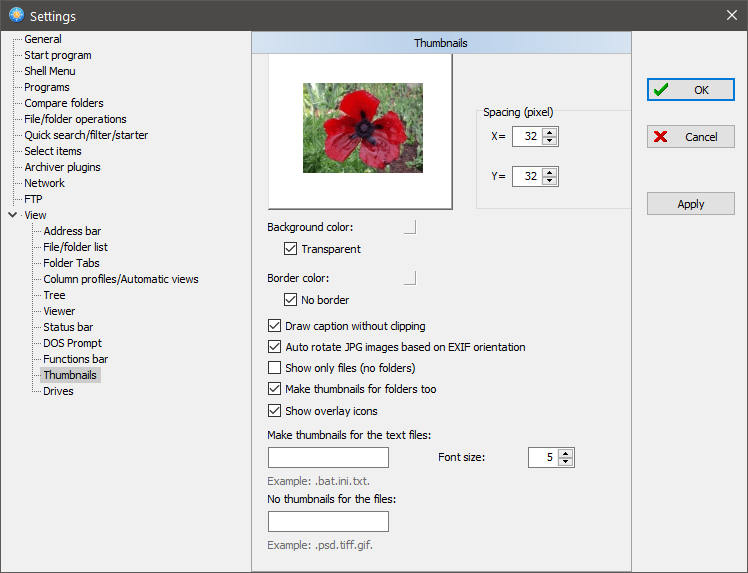Image resolution: width=748 pixels, height=573 pixels.
Task: Select DOS Prompt settings
Action: [73, 343]
